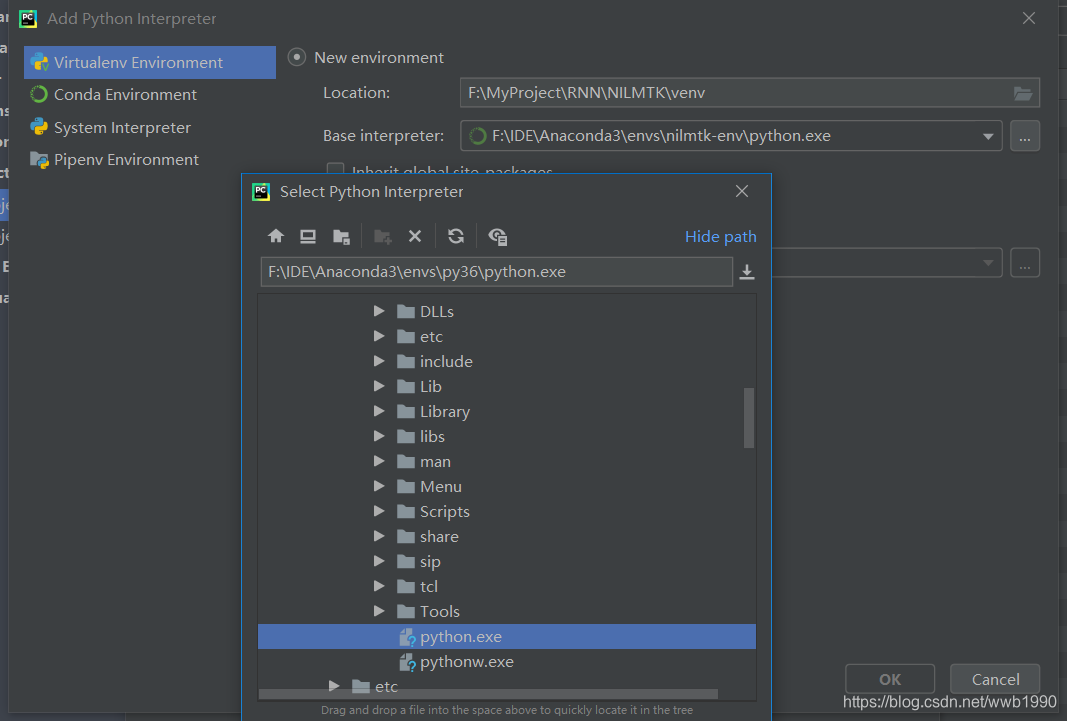Toggle show hidden files and directories
The width and height of the screenshot is (1067, 721).
pyautogui.click(x=497, y=236)
